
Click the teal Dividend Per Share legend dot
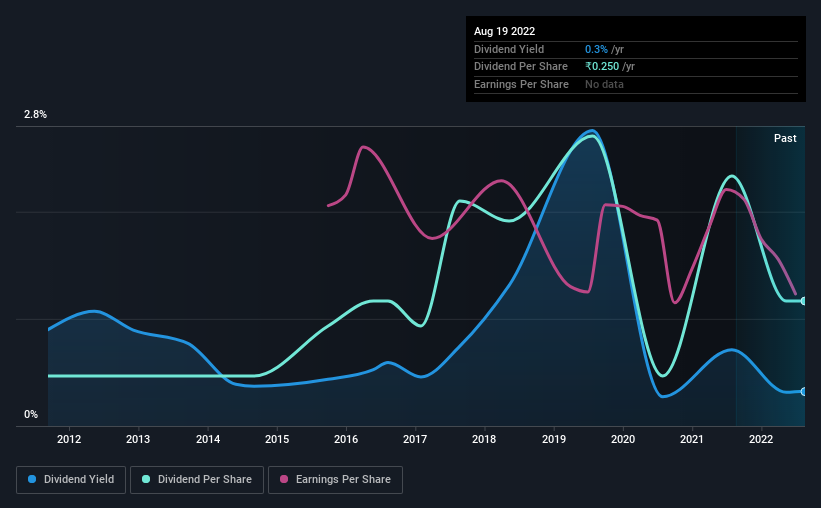coord(146,479)
